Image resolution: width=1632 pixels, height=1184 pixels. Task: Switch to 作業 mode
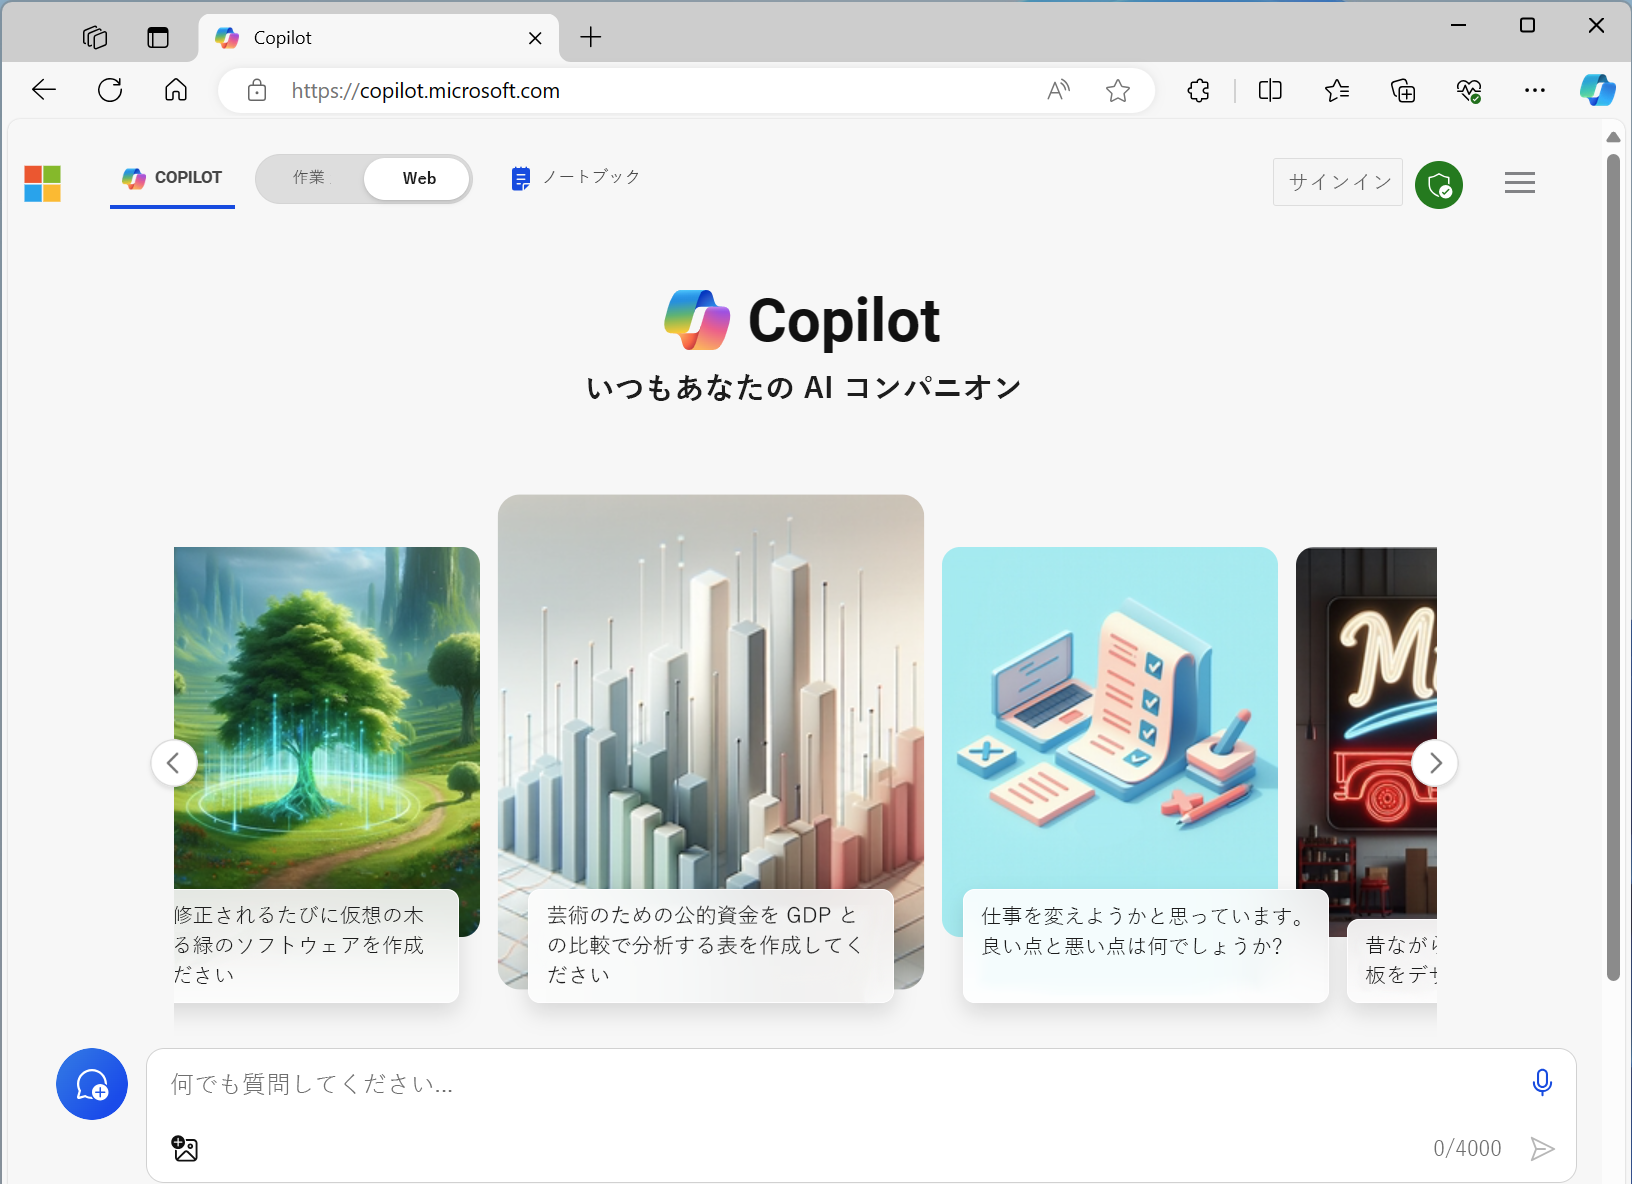click(x=309, y=178)
